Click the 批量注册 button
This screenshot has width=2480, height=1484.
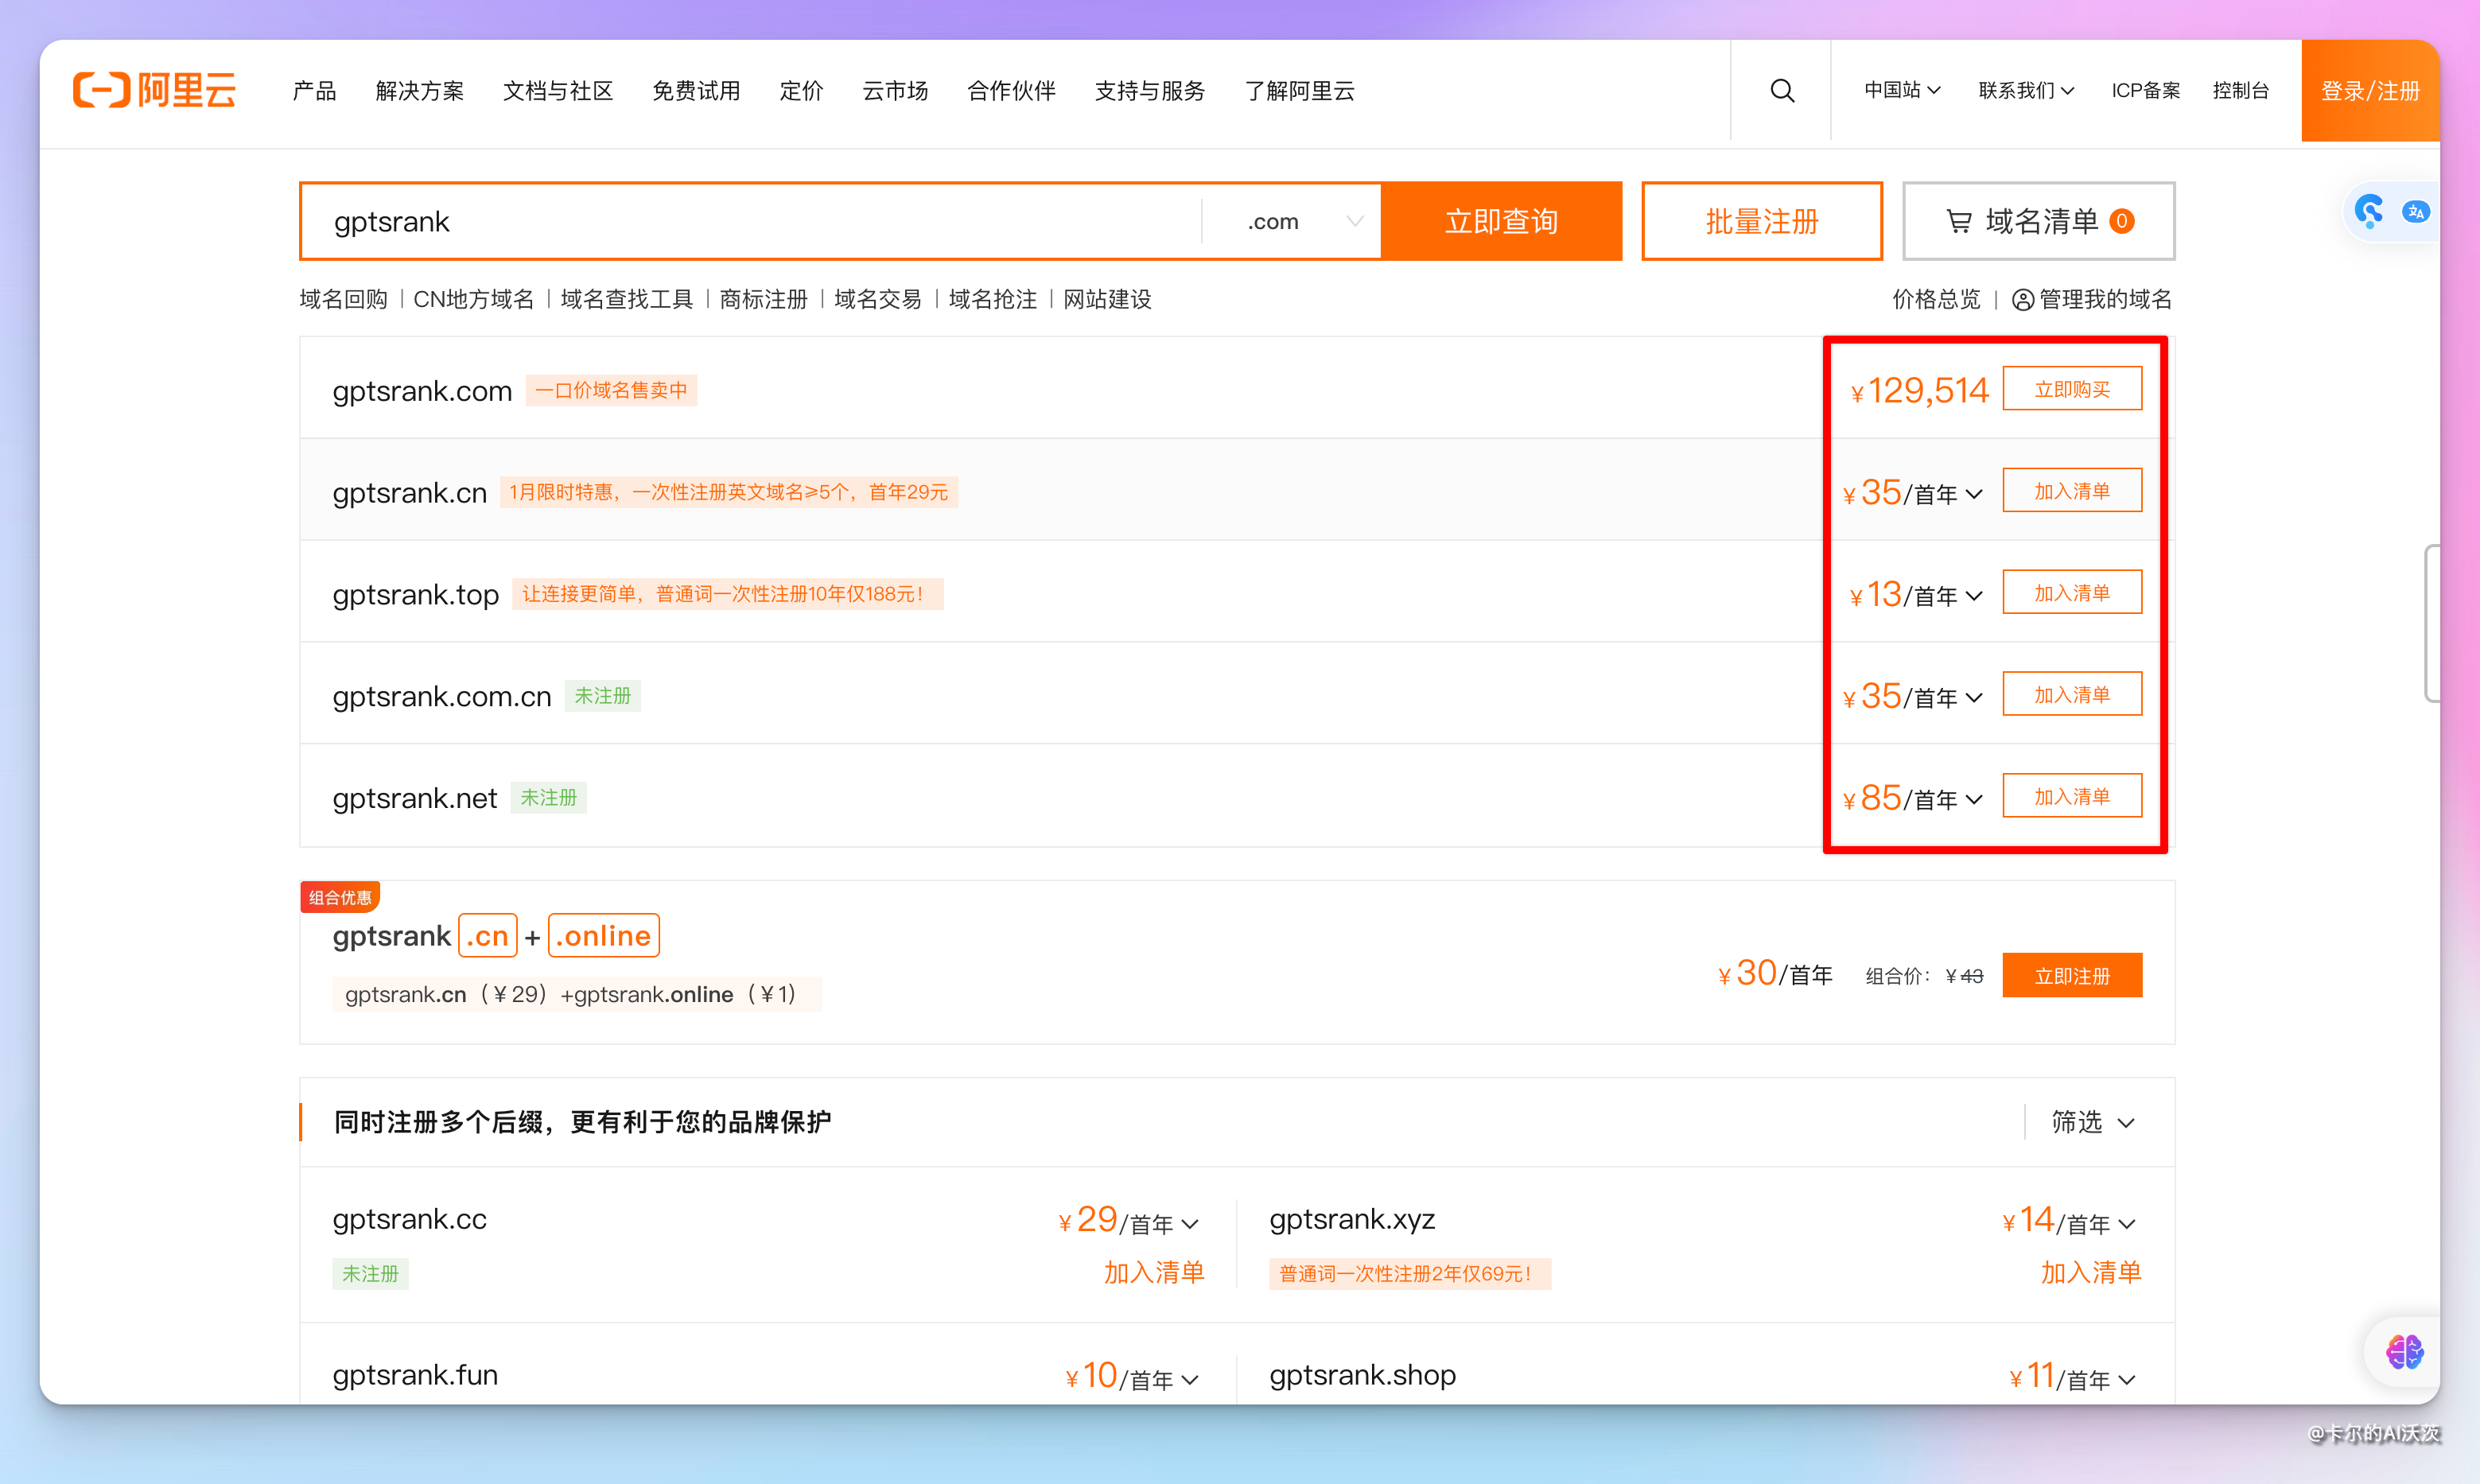point(1762,221)
